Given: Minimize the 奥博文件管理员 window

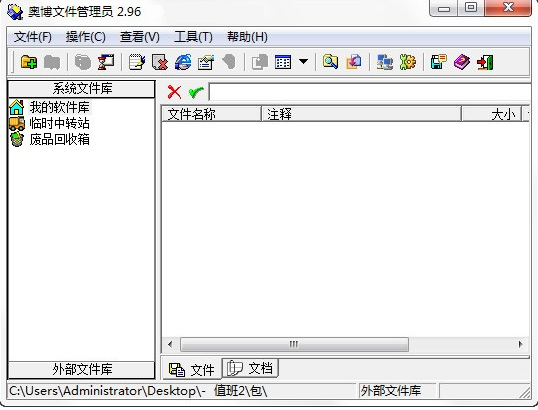Looking at the screenshot, I should point(444,8).
